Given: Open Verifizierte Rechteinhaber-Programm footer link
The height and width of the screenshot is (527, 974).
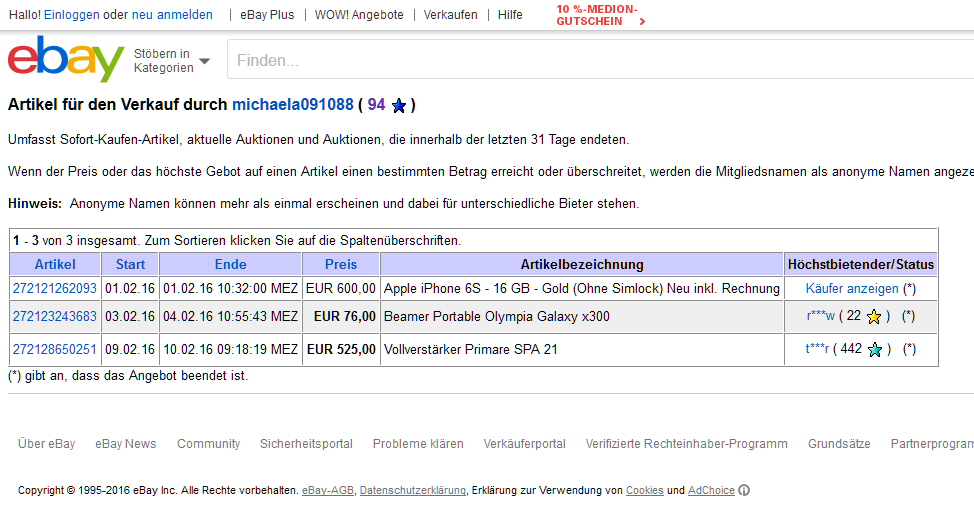Looking at the screenshot, I should 686,444.
